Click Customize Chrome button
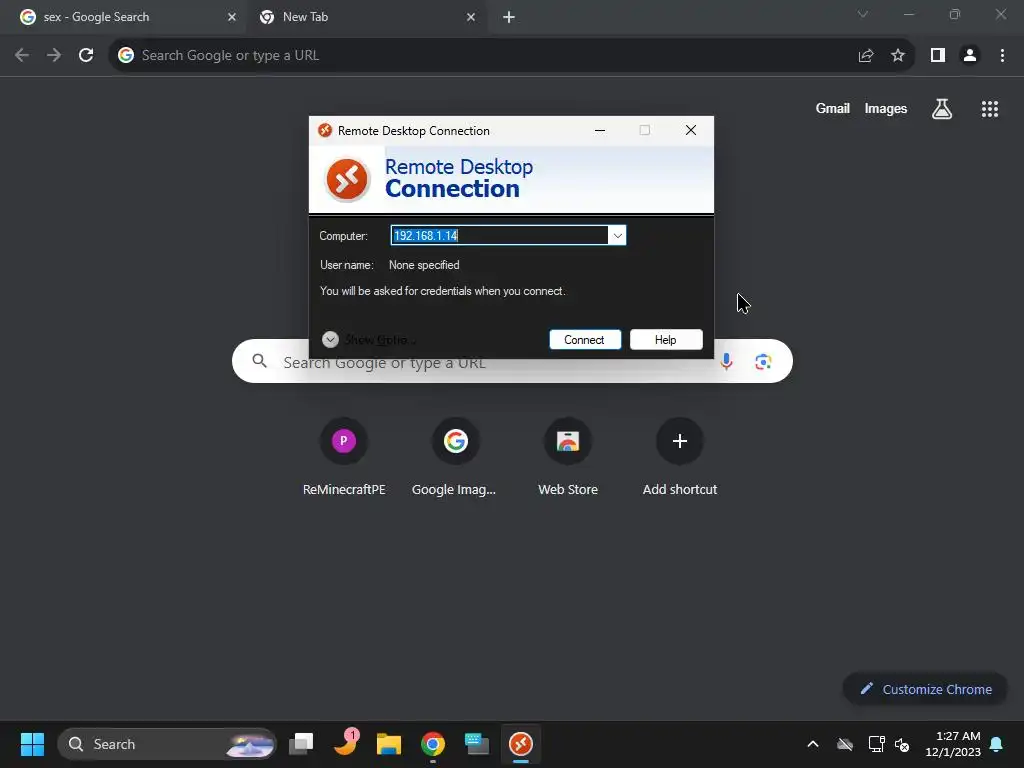 click(x=925, y=689)
